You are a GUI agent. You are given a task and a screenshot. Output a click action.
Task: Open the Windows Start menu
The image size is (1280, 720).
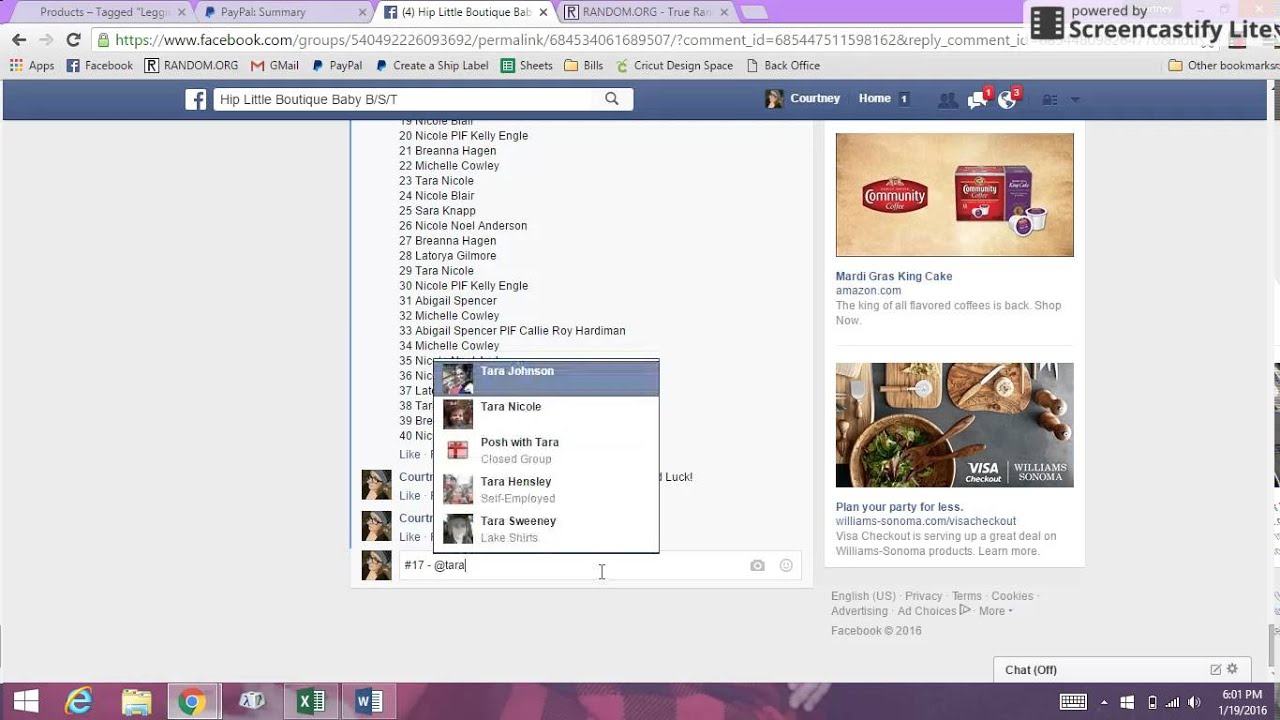pos(25,701)
